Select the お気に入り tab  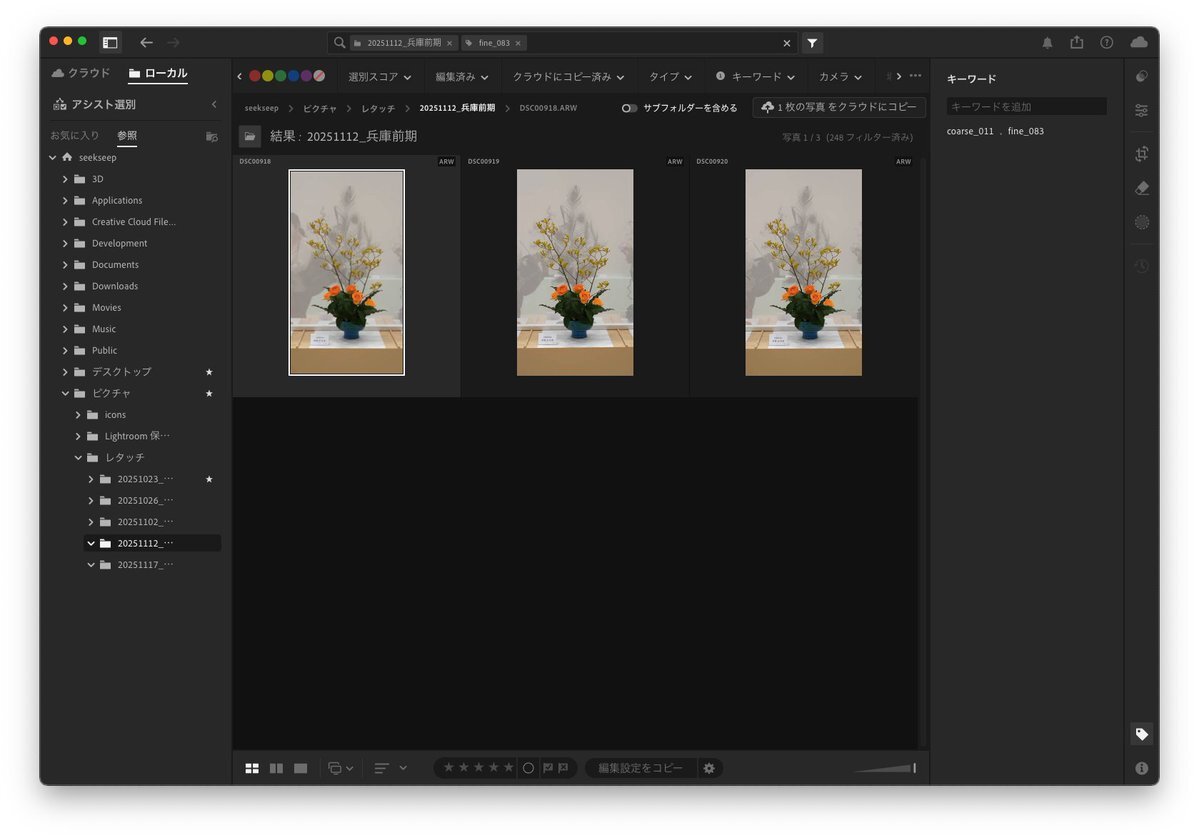click(x=75, y=135)
